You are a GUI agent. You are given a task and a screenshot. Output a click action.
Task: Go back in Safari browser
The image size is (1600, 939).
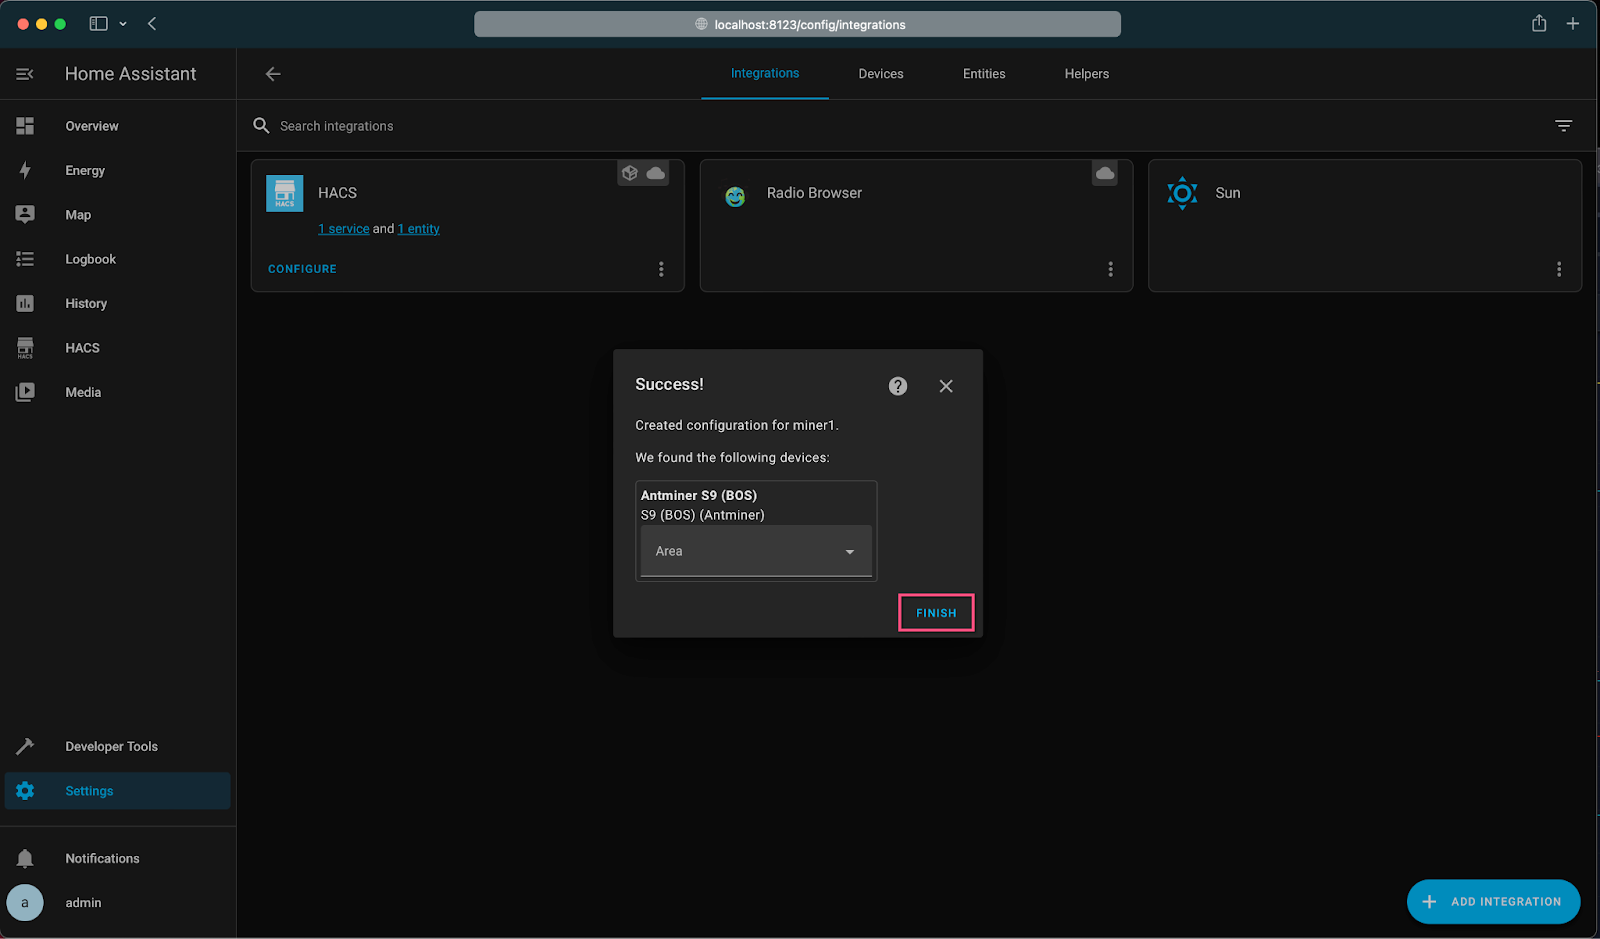click(152, 24)
